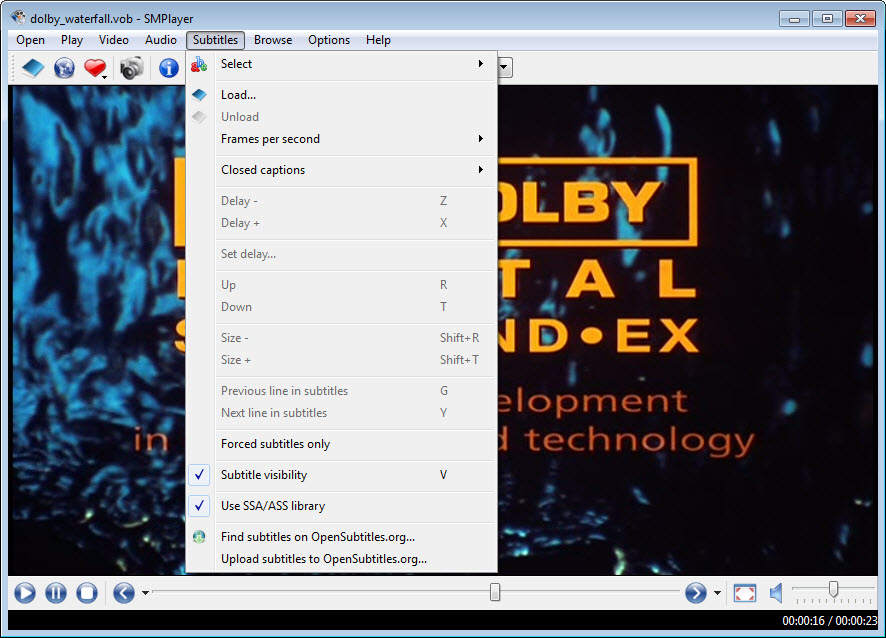Click the Select subtitle track icon
The image size is (886, 638).
coord(199,64)
